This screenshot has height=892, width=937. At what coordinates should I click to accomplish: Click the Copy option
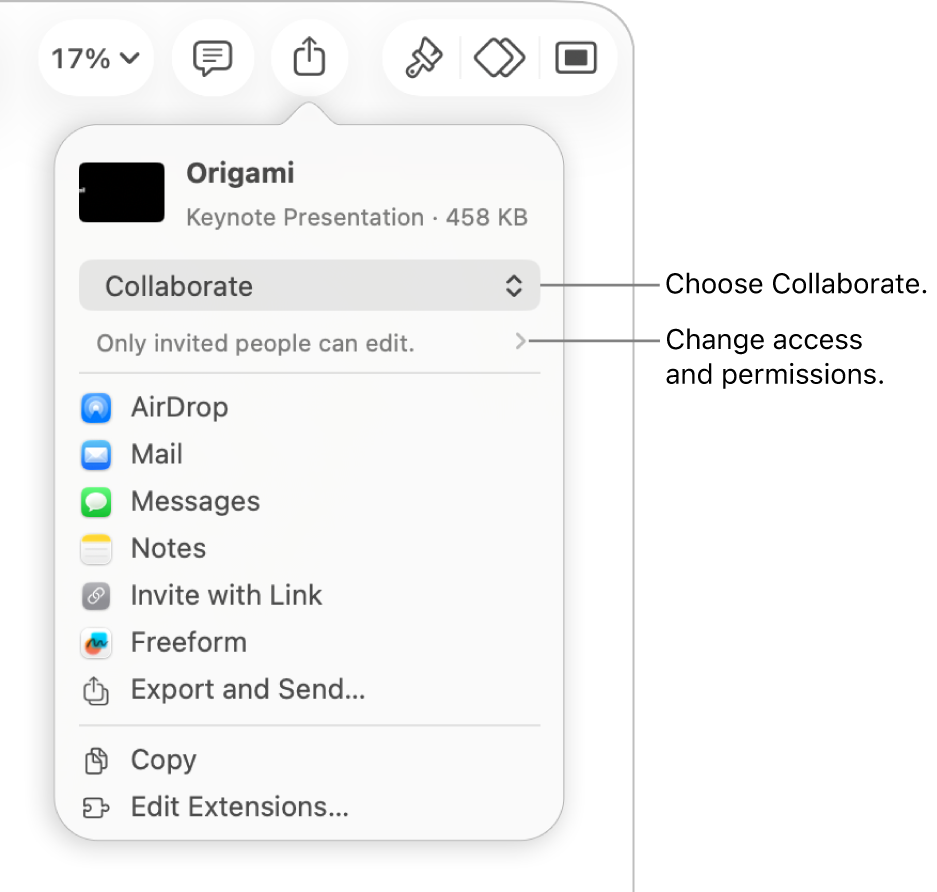pyautogui.click(x=162, y=760)
